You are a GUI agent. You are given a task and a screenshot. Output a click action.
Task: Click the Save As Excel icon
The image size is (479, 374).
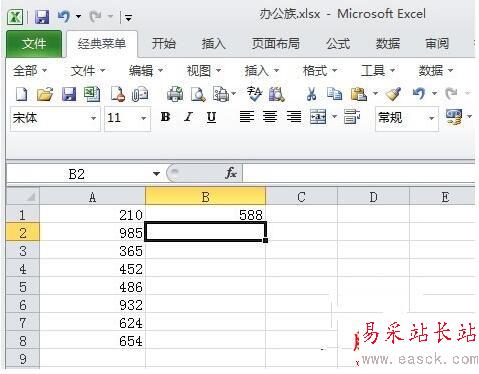coord(92,94)
